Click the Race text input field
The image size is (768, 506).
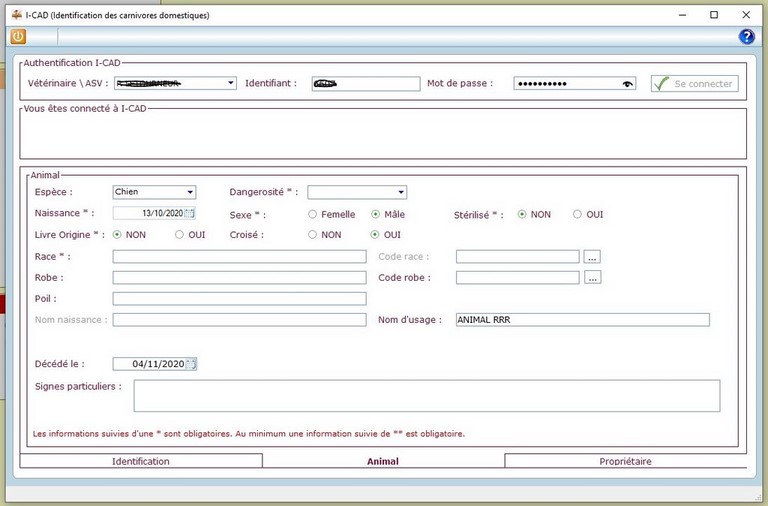point(239,257)
